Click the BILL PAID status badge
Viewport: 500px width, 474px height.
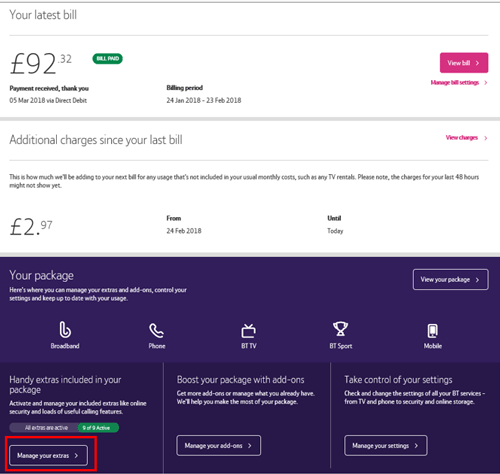[x=107, y=59]
